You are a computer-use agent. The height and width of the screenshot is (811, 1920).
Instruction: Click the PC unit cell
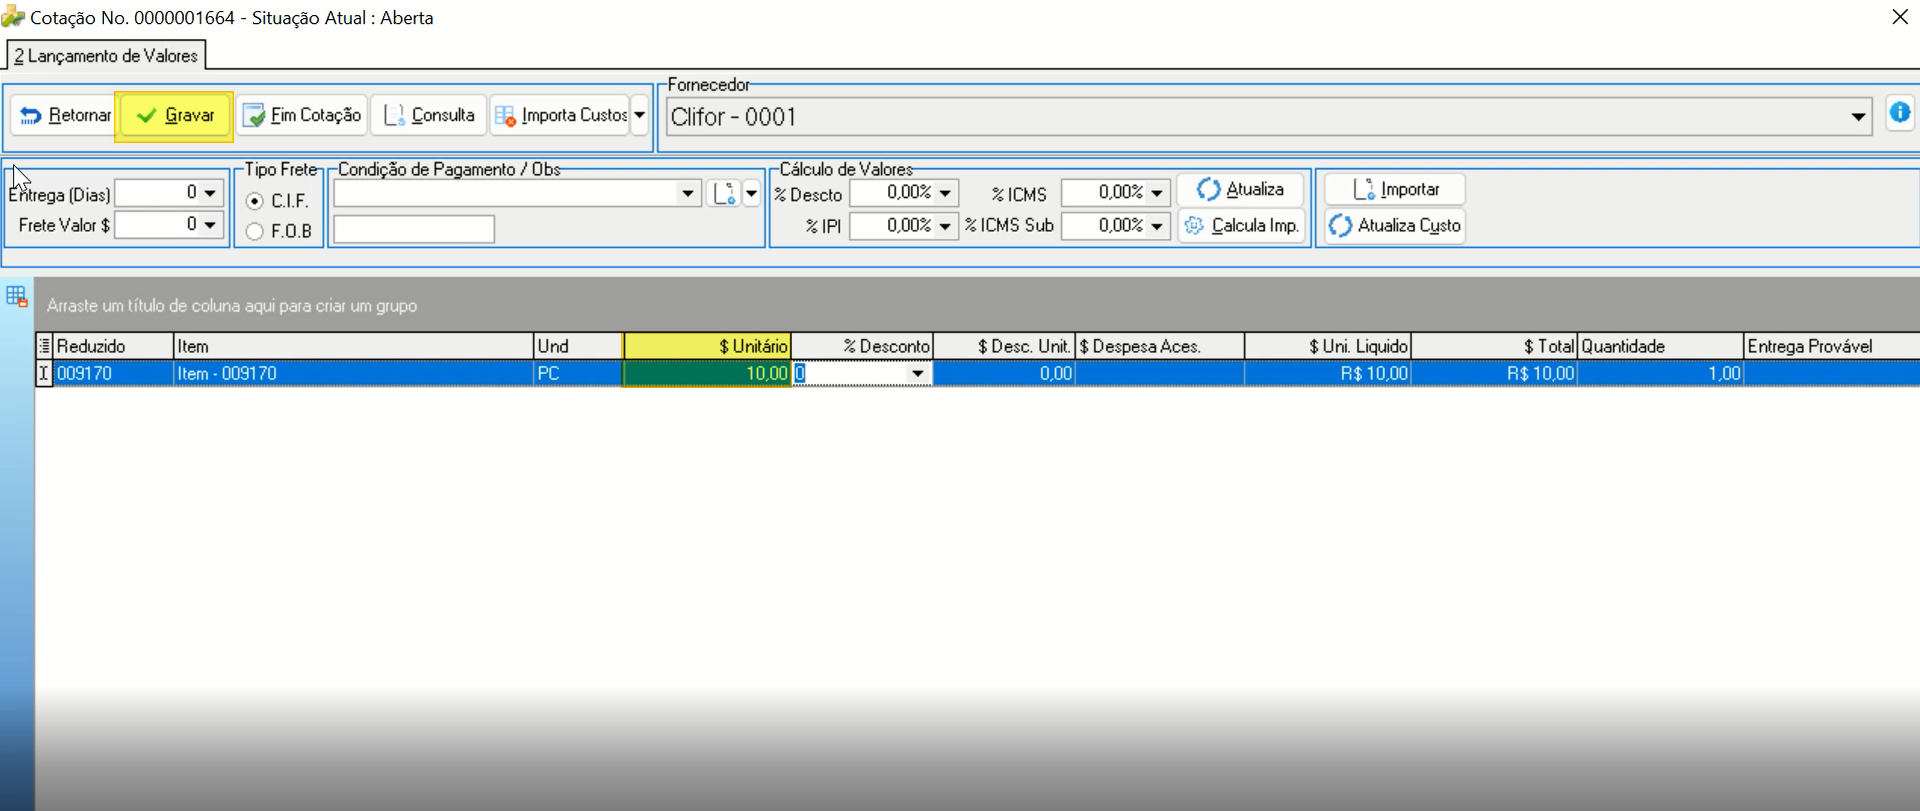(x=578, y=373)
